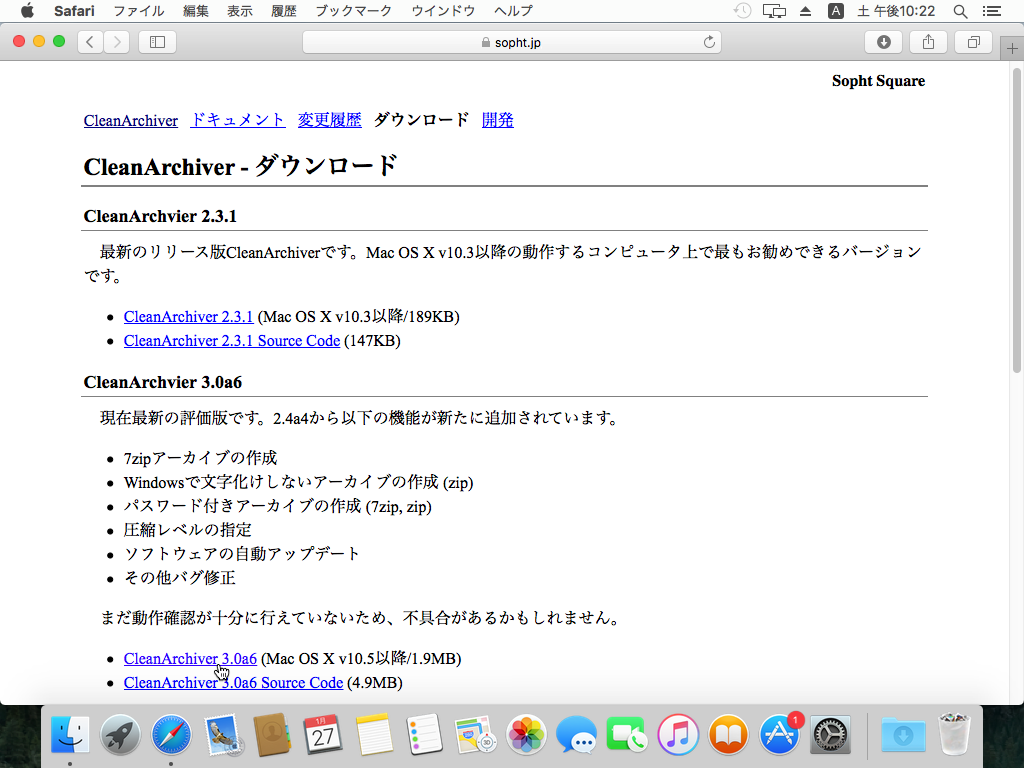Open the ドキュメント link
The image size is (1024, 768).
coord(238,120)
